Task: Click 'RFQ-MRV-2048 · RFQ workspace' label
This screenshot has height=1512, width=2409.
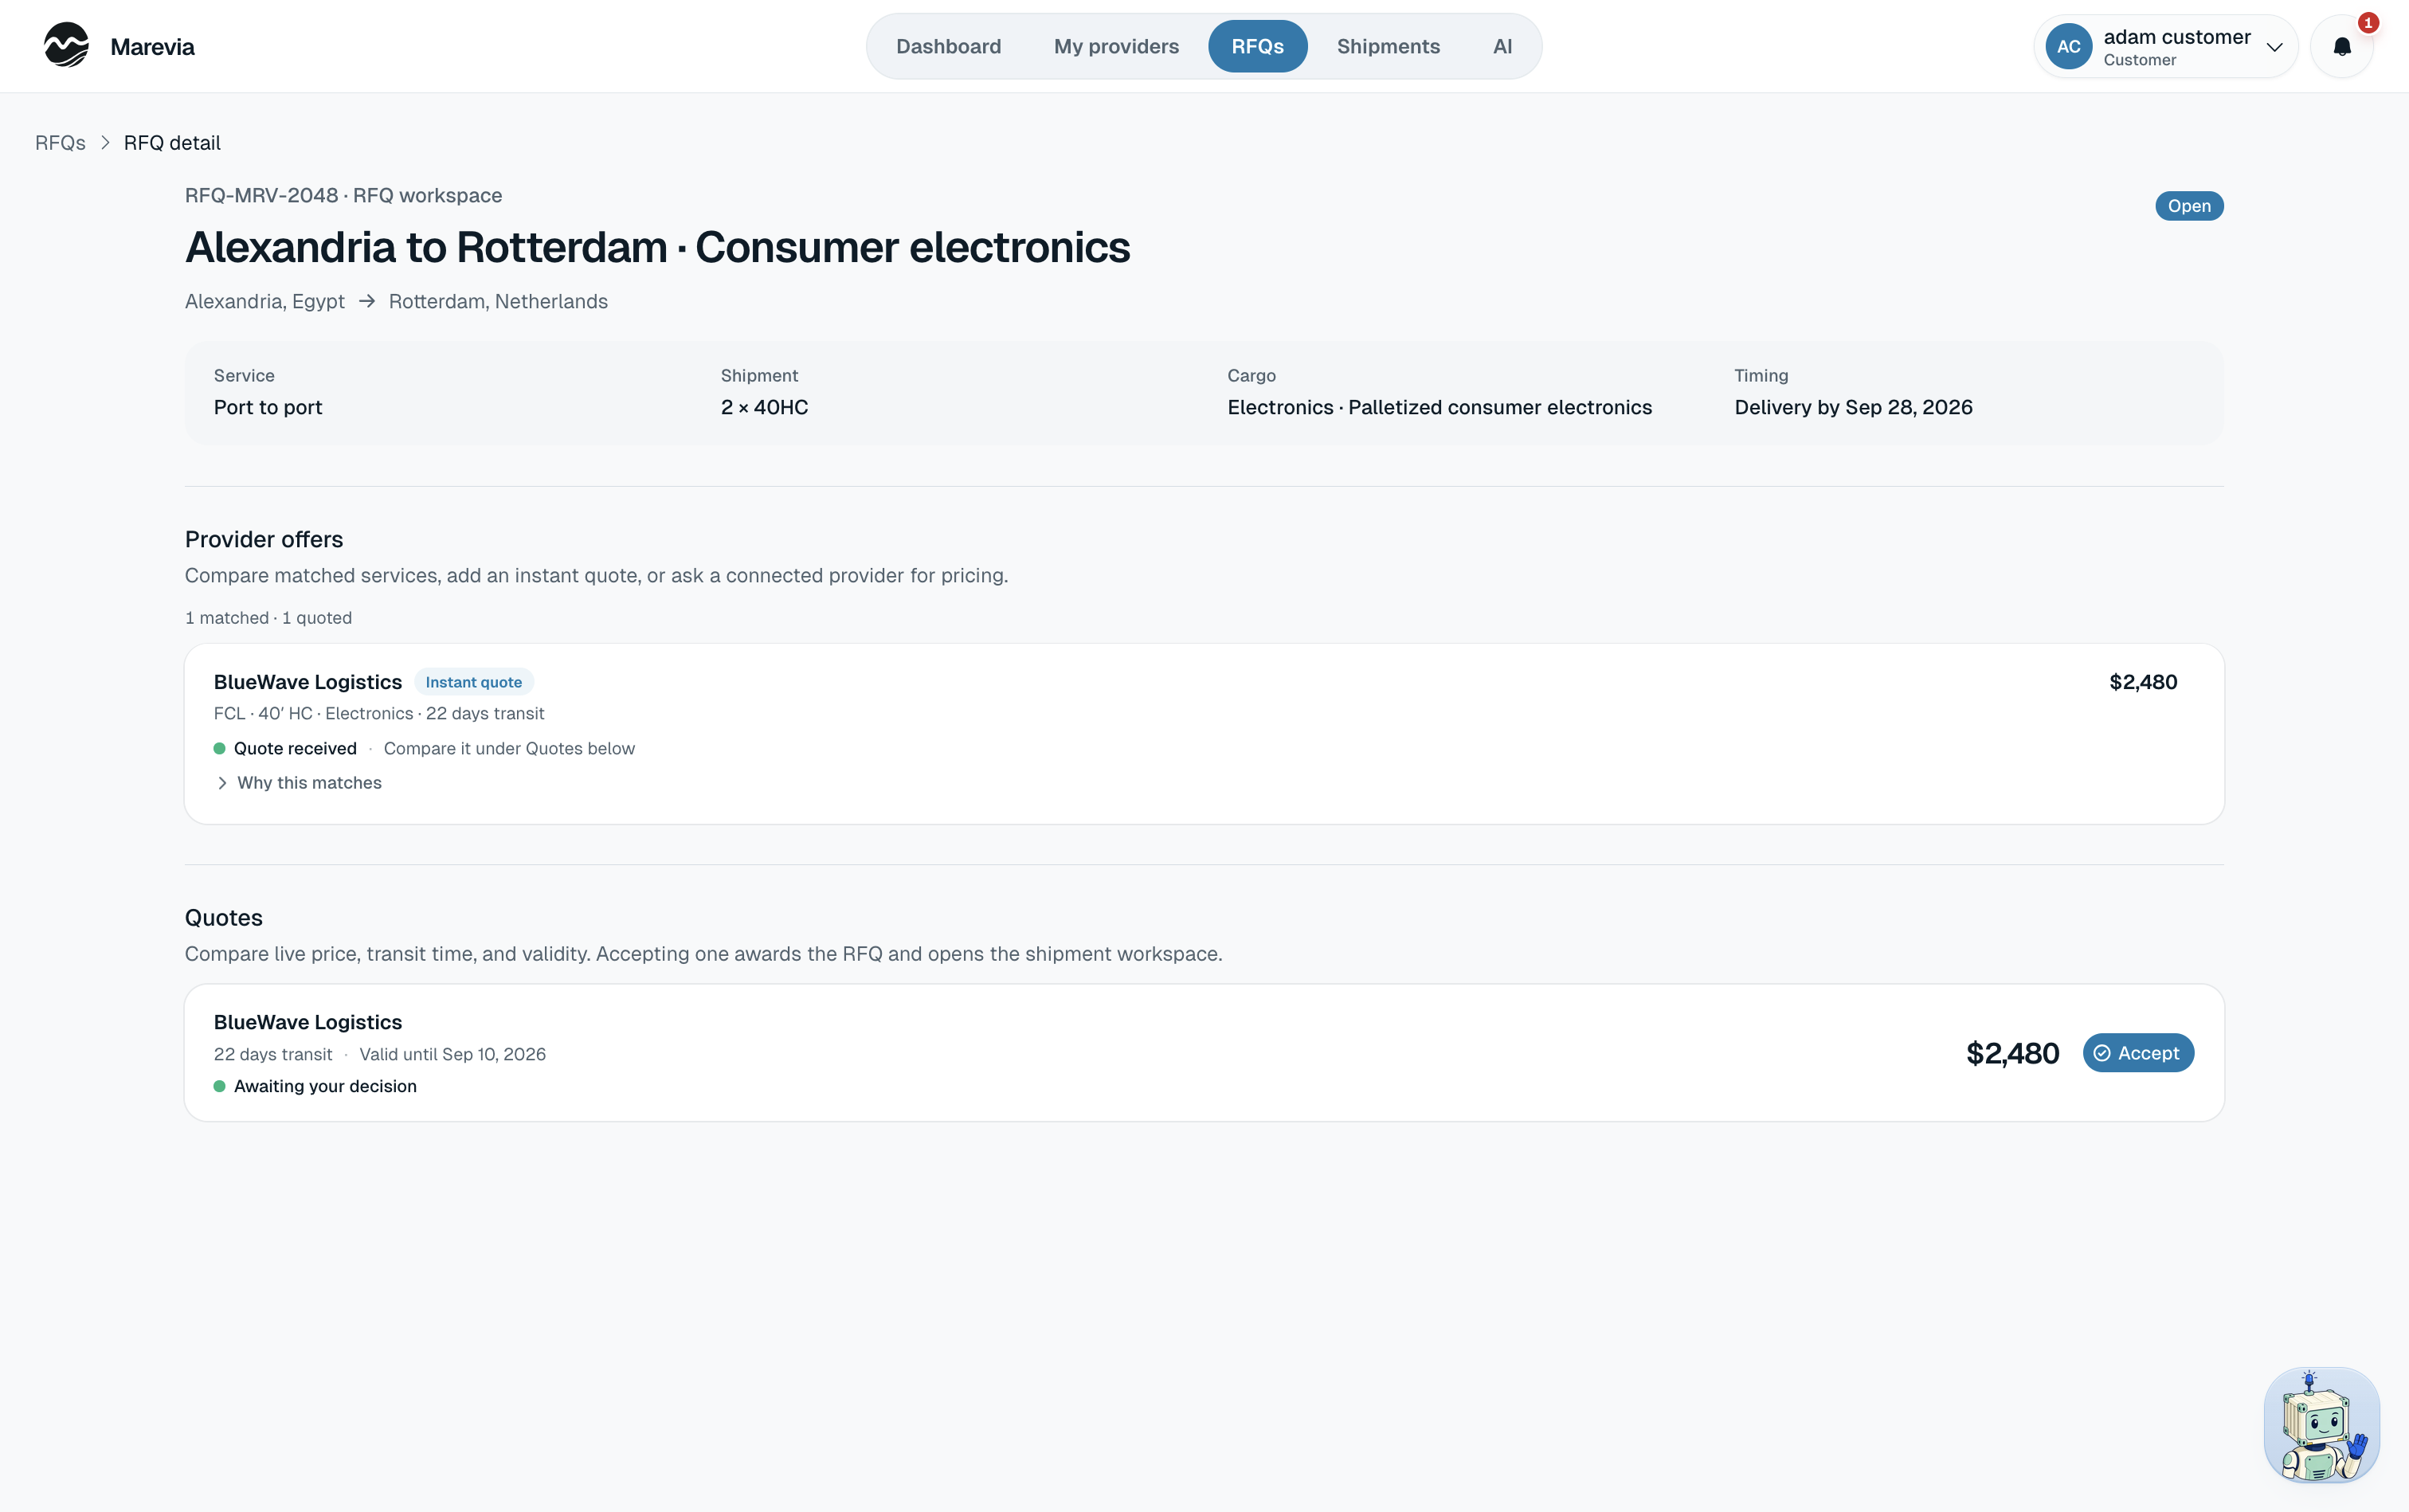Action: [x=343, y=195]
